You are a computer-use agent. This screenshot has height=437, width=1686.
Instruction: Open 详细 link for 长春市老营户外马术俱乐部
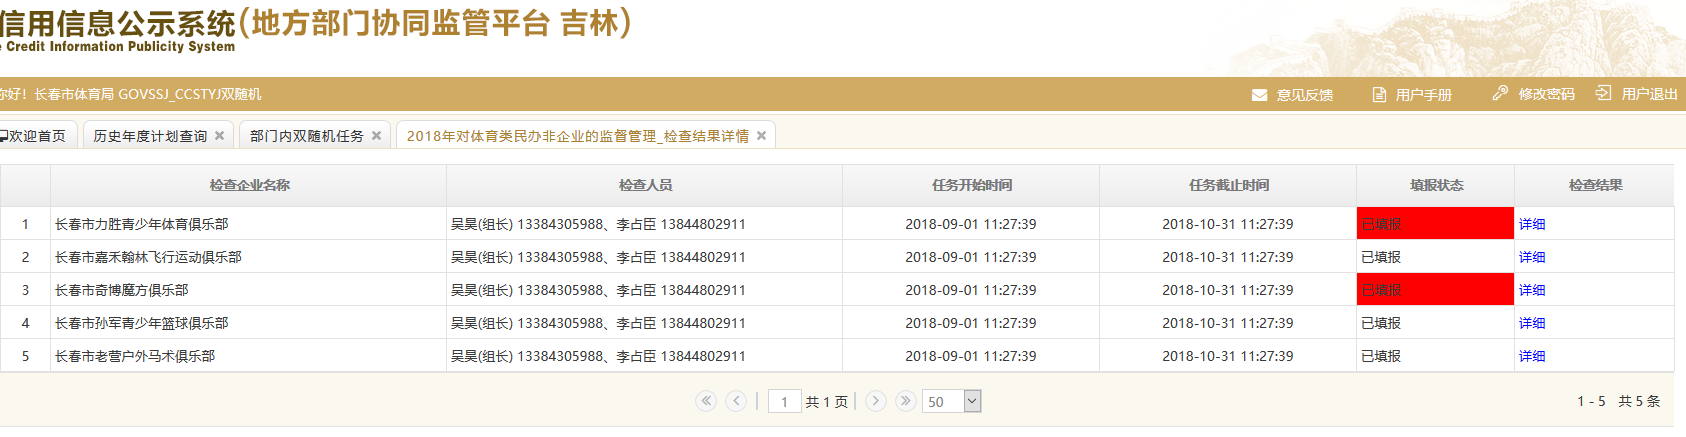[1531, 356]
